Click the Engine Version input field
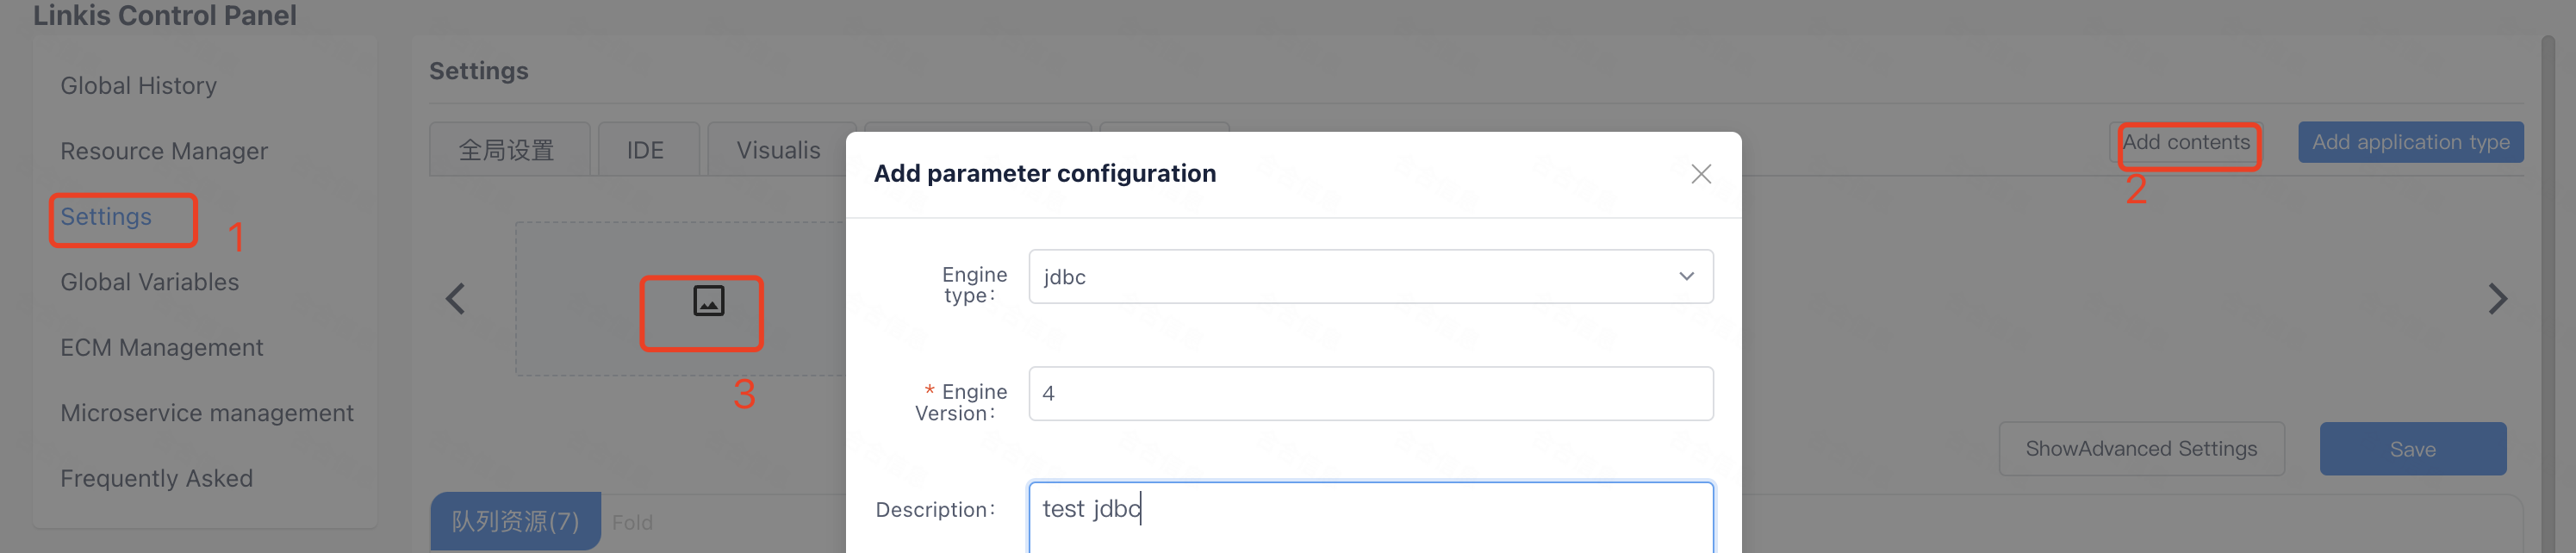 pos(1370,393)
